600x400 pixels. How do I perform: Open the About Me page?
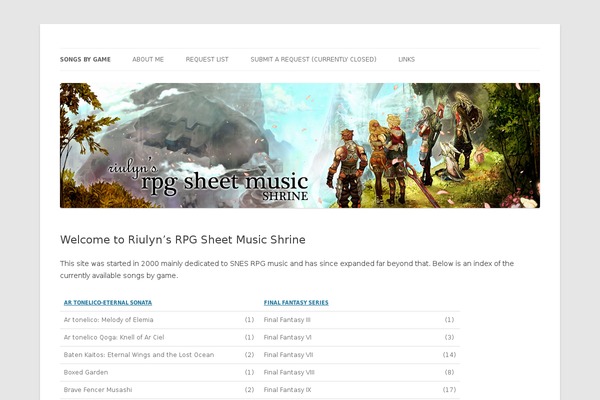(x=148, y=59)
